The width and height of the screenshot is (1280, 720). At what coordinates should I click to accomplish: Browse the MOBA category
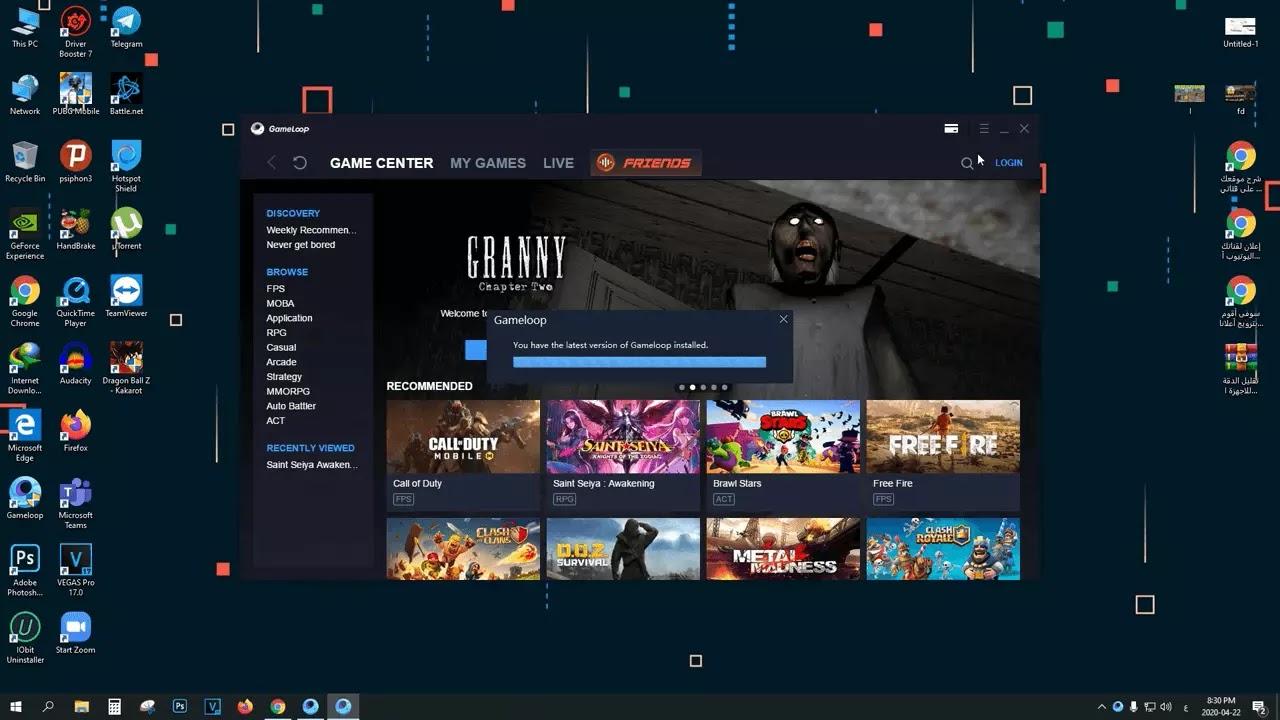(x=280, y=303)
